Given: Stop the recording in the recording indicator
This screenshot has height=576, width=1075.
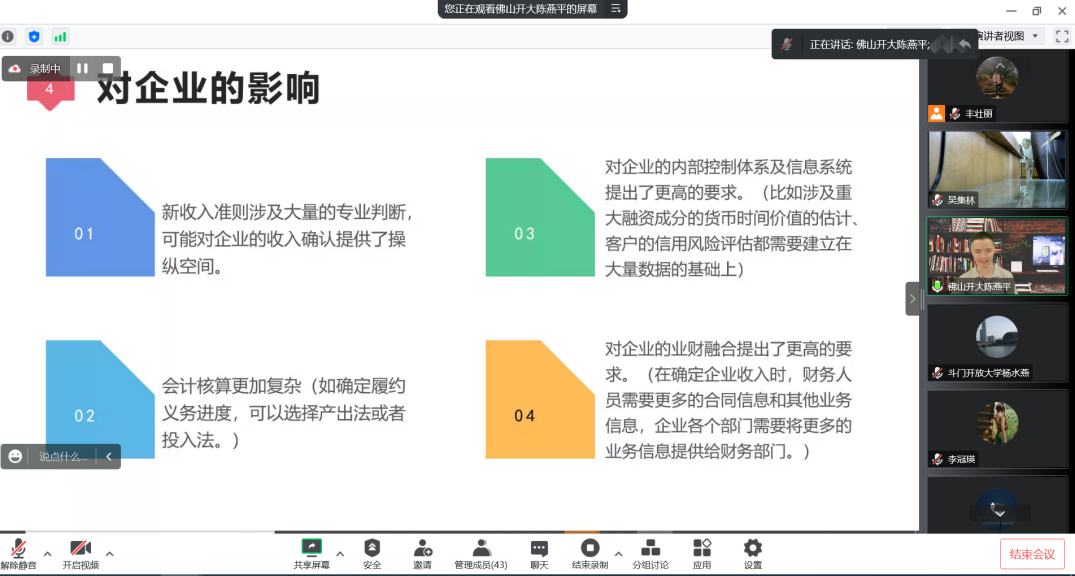Looking at the screenshot, I should point(108,69).
